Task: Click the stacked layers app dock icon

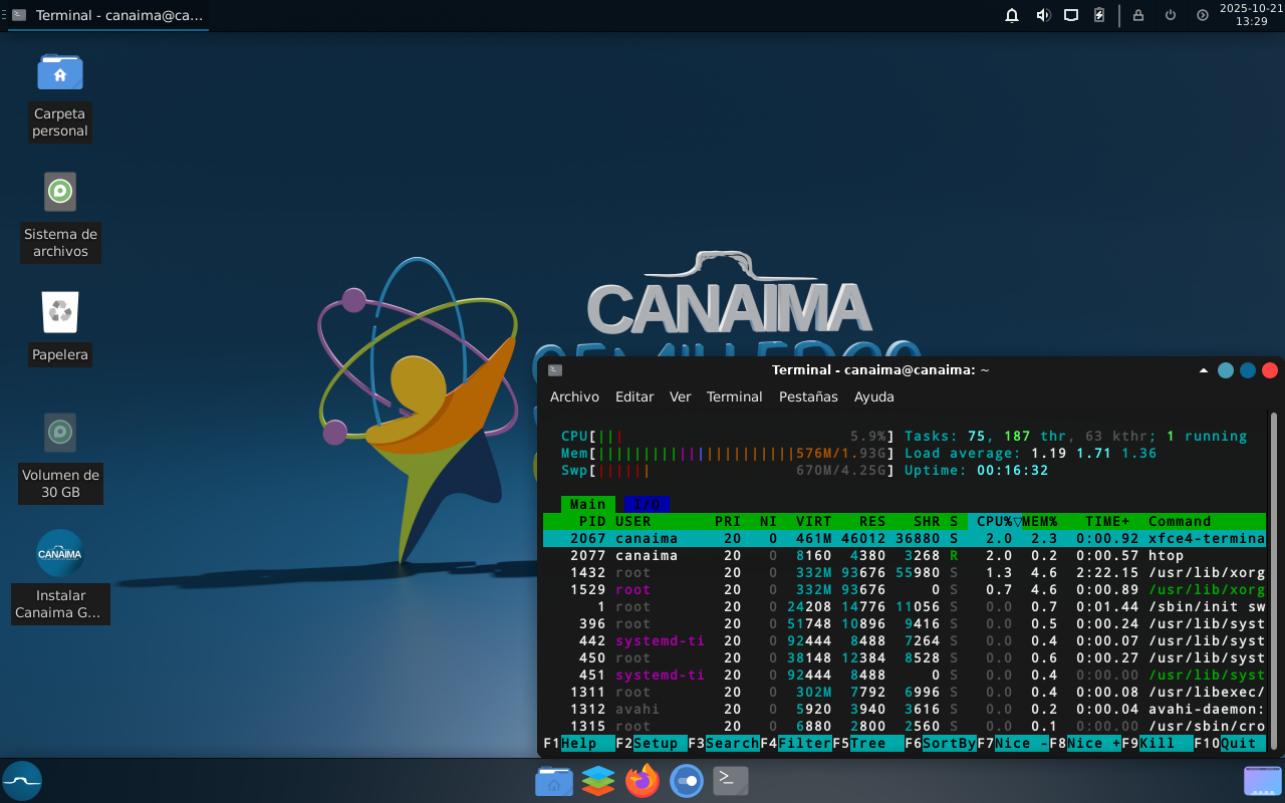Action: pyautogui.click(x=598, y=780)
